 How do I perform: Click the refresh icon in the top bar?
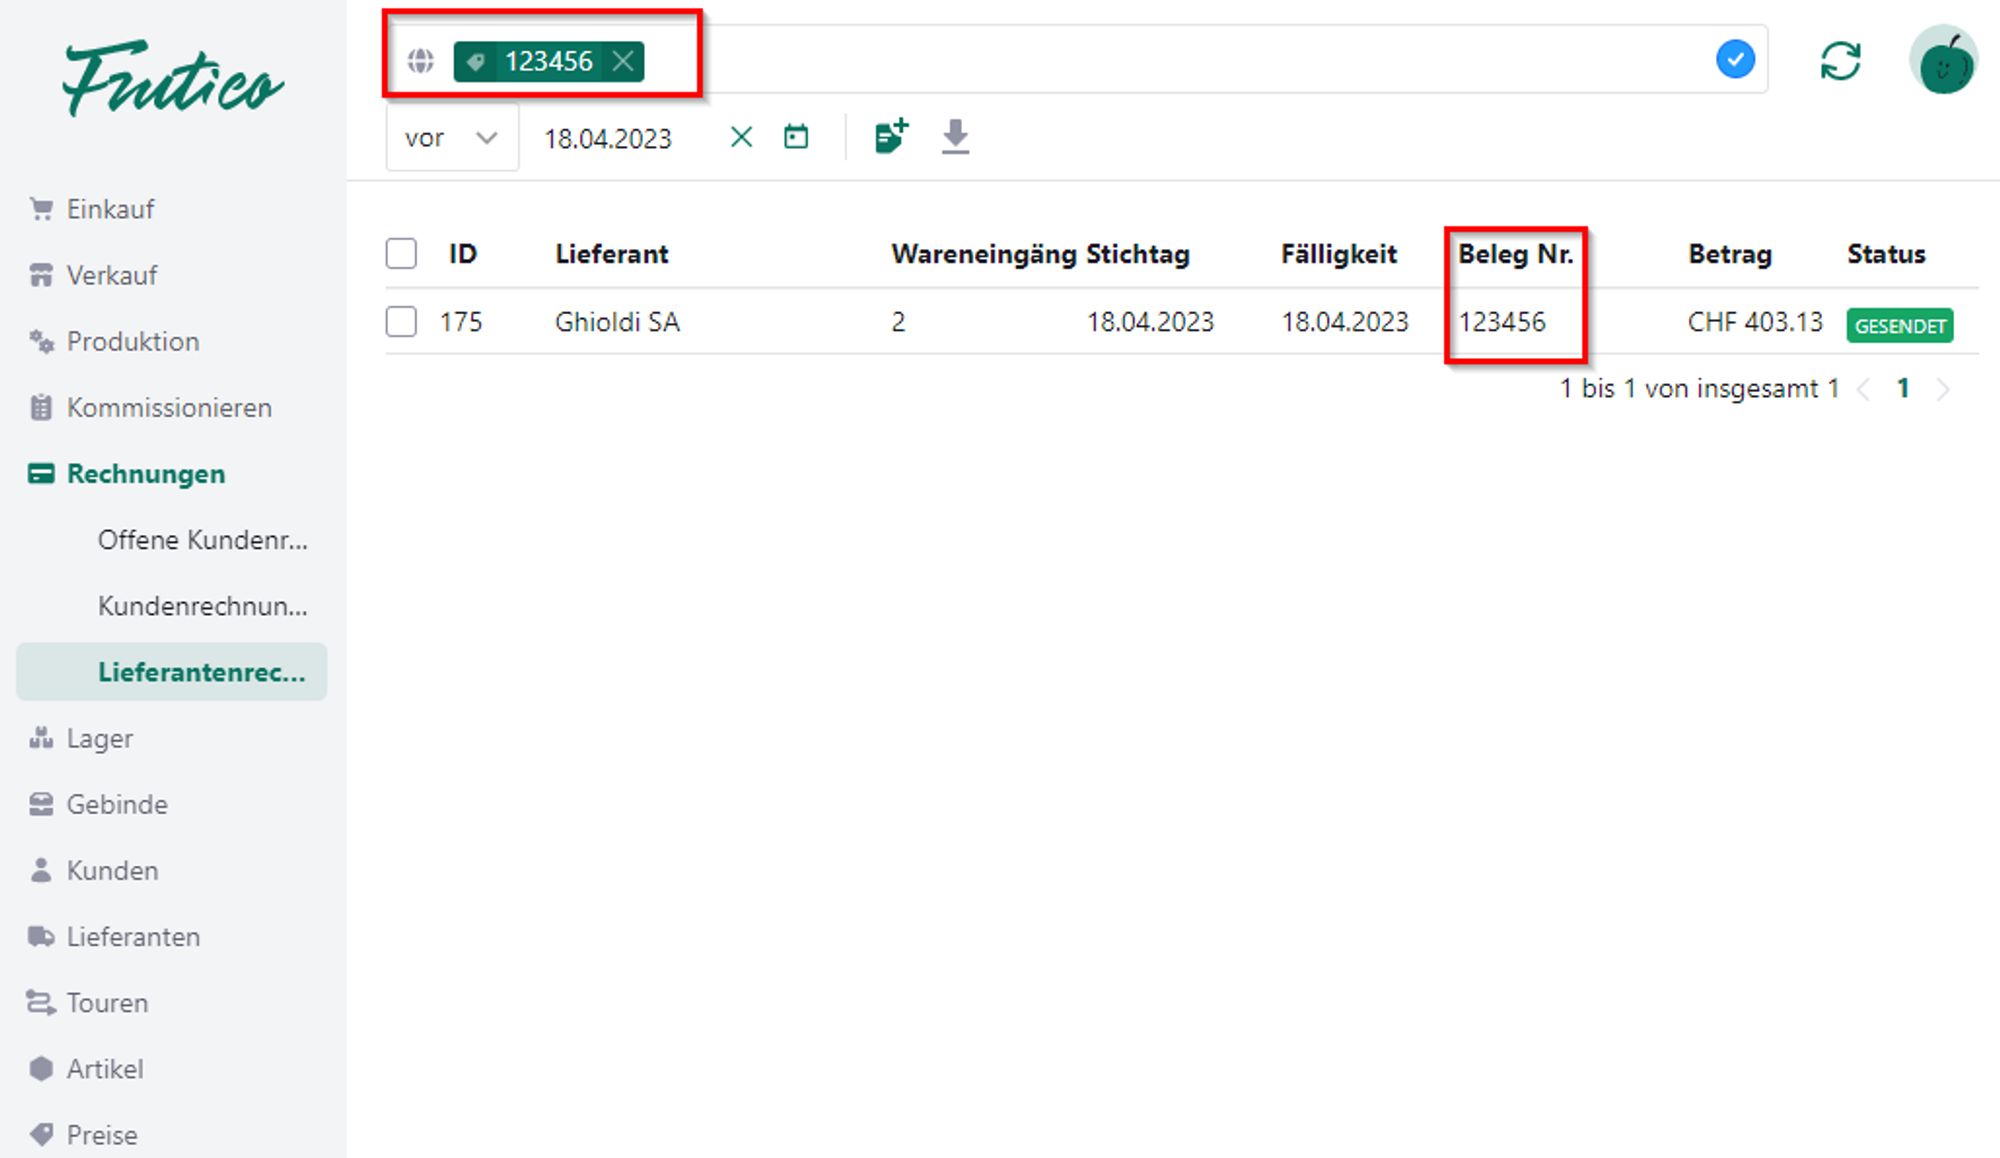click(1840, 61)
